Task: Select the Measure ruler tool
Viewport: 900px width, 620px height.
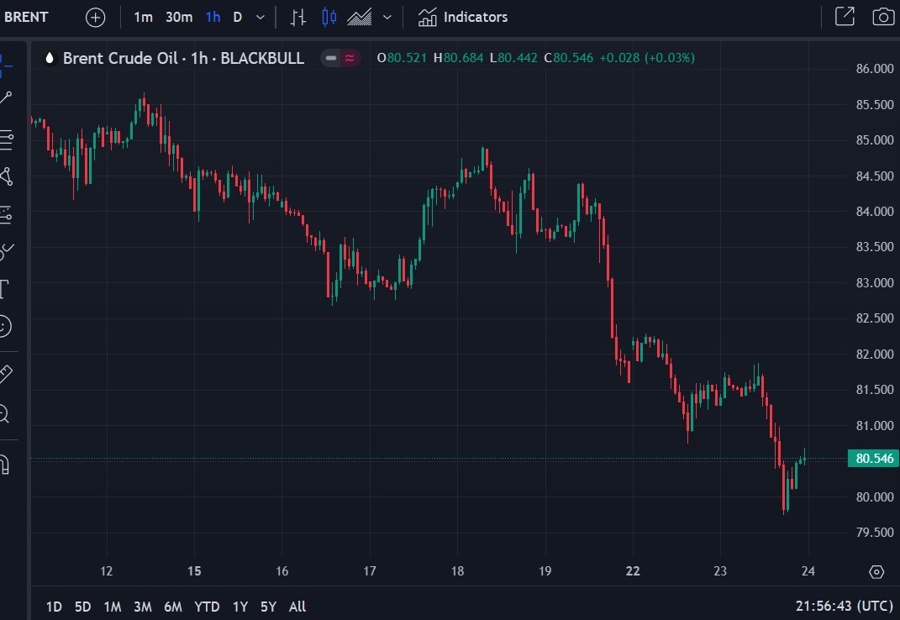Action: tap(5, 374)
